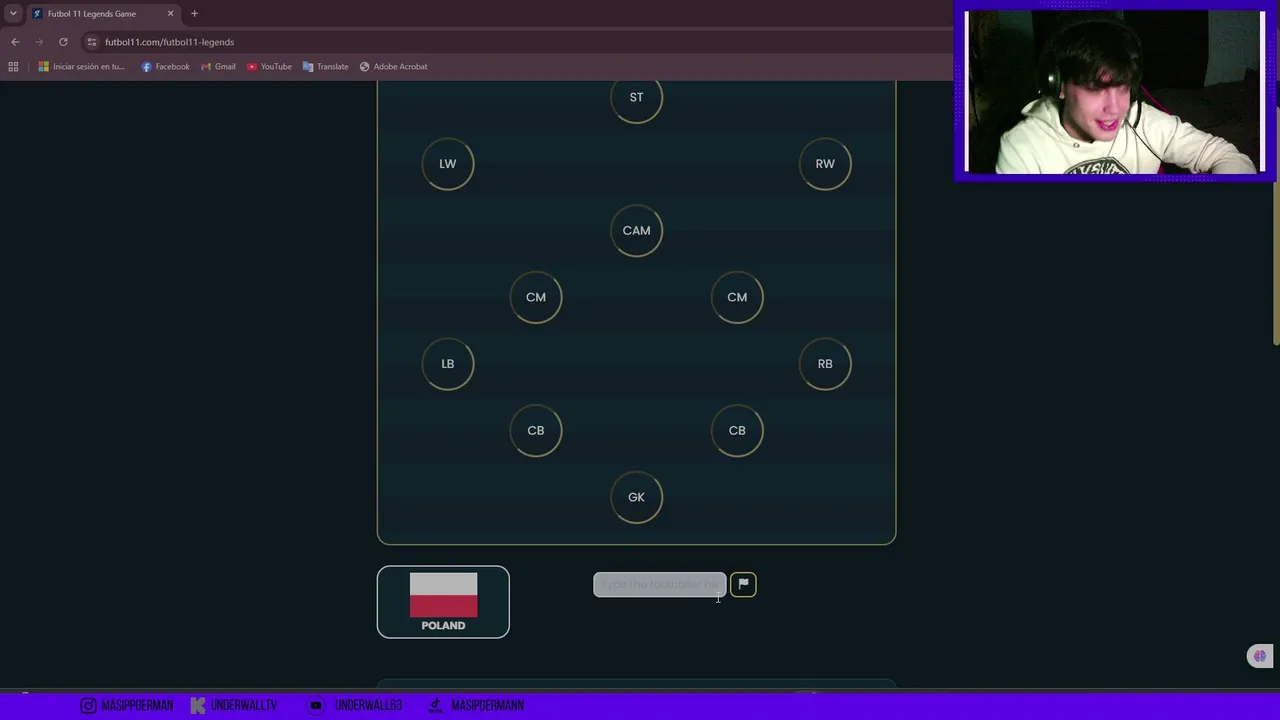Close the Futbol 11 Legends Game tab
The width and height of the screenshot is (1280, 720).
tap(170, 14)
